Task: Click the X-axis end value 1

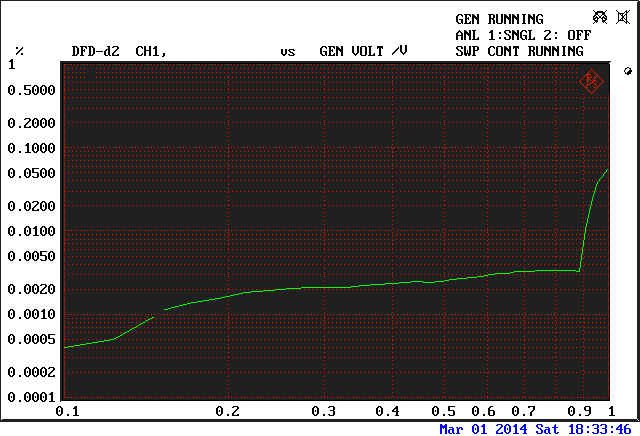Action: tap(611, 411)
